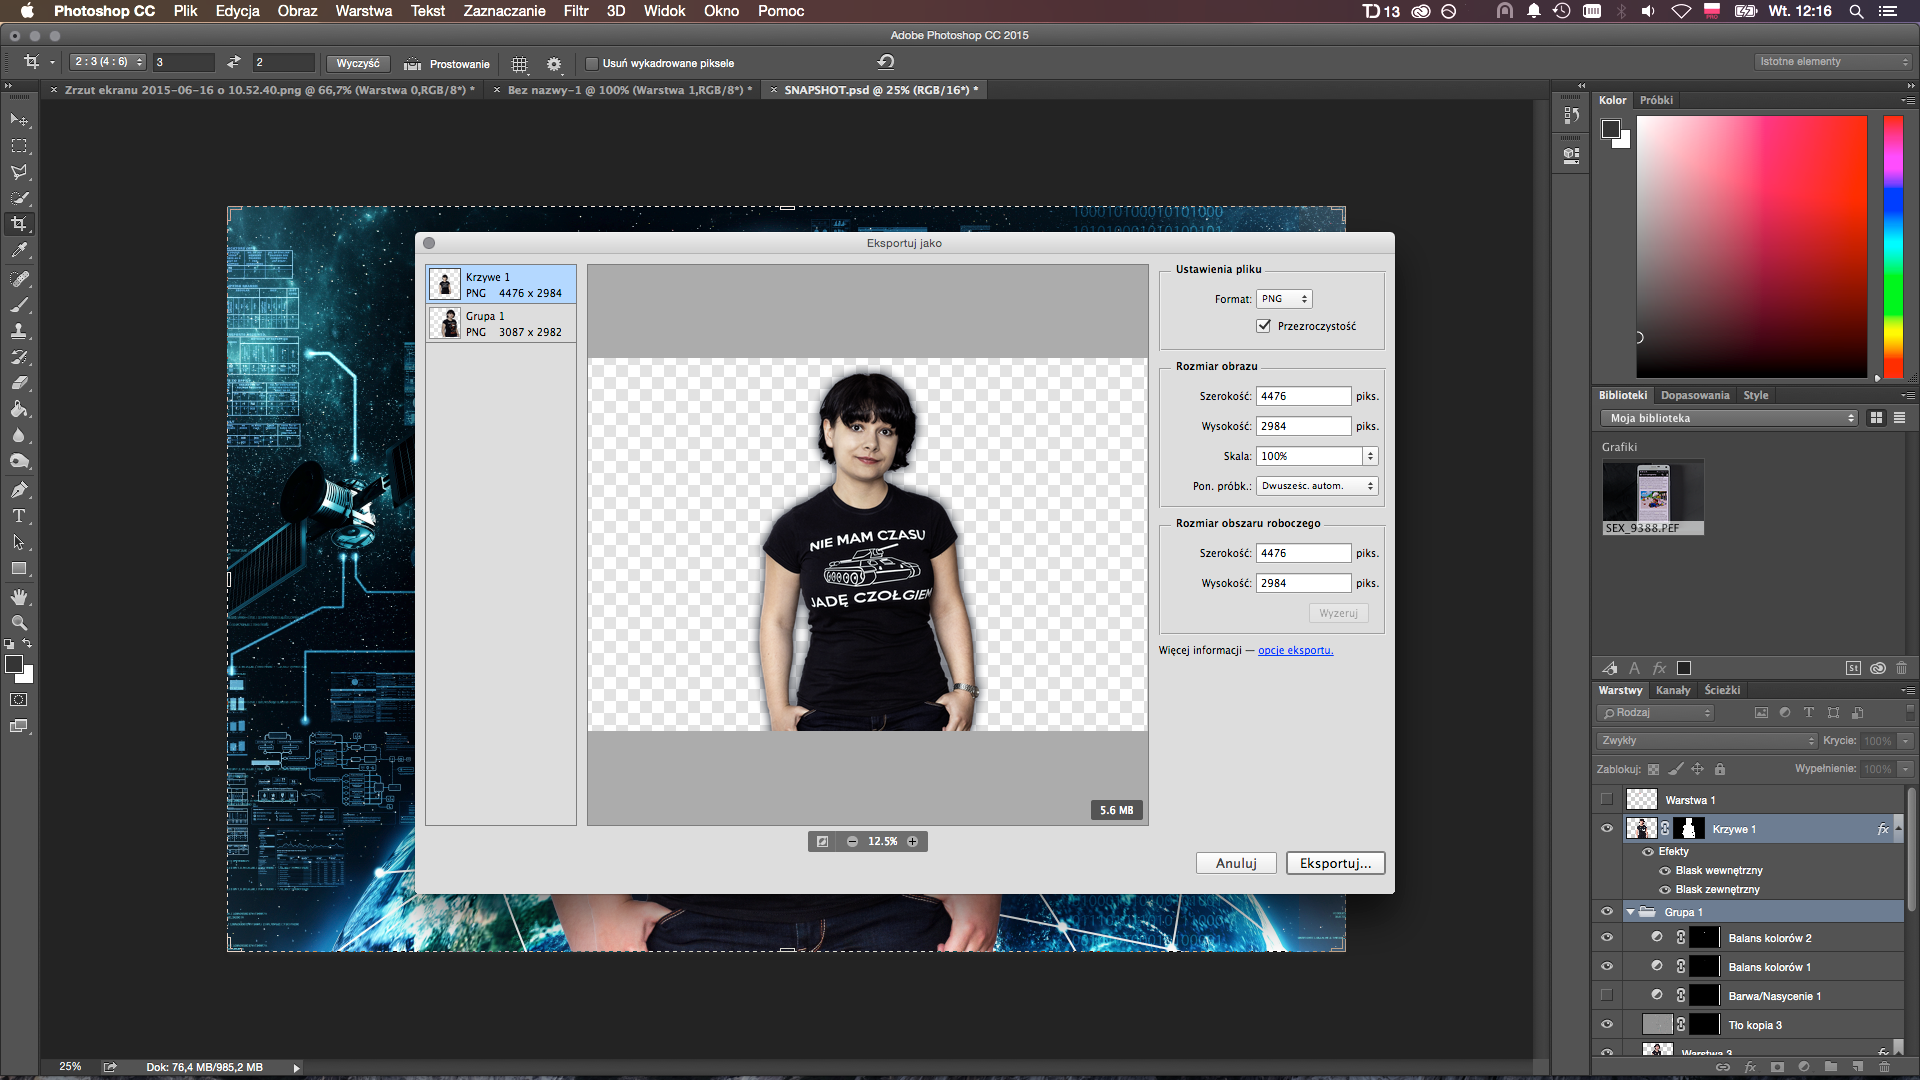Open the Rodzaj layer filter dropdown
The image size is (1920, 1080).
(x=1656, y=713)
